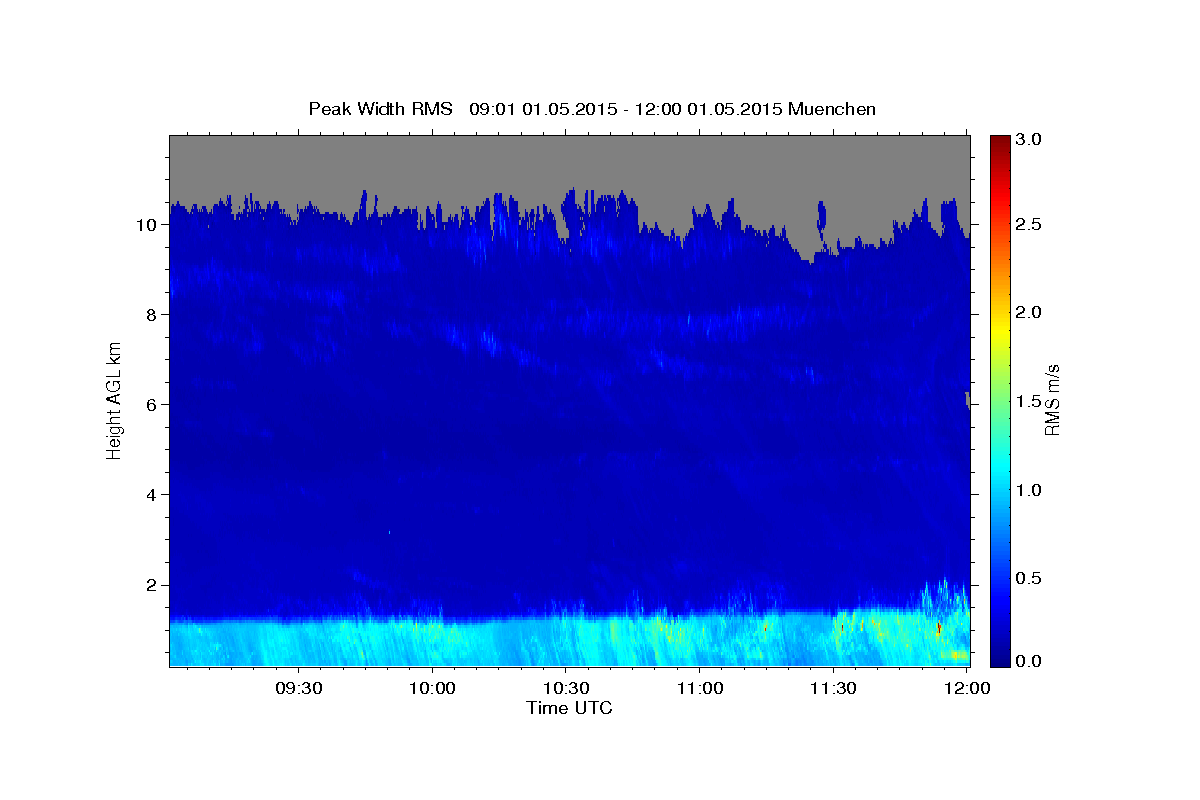Click the dark red top of the colorbar
This screenshot has width=1200, height=800.
tap(999, 142)
